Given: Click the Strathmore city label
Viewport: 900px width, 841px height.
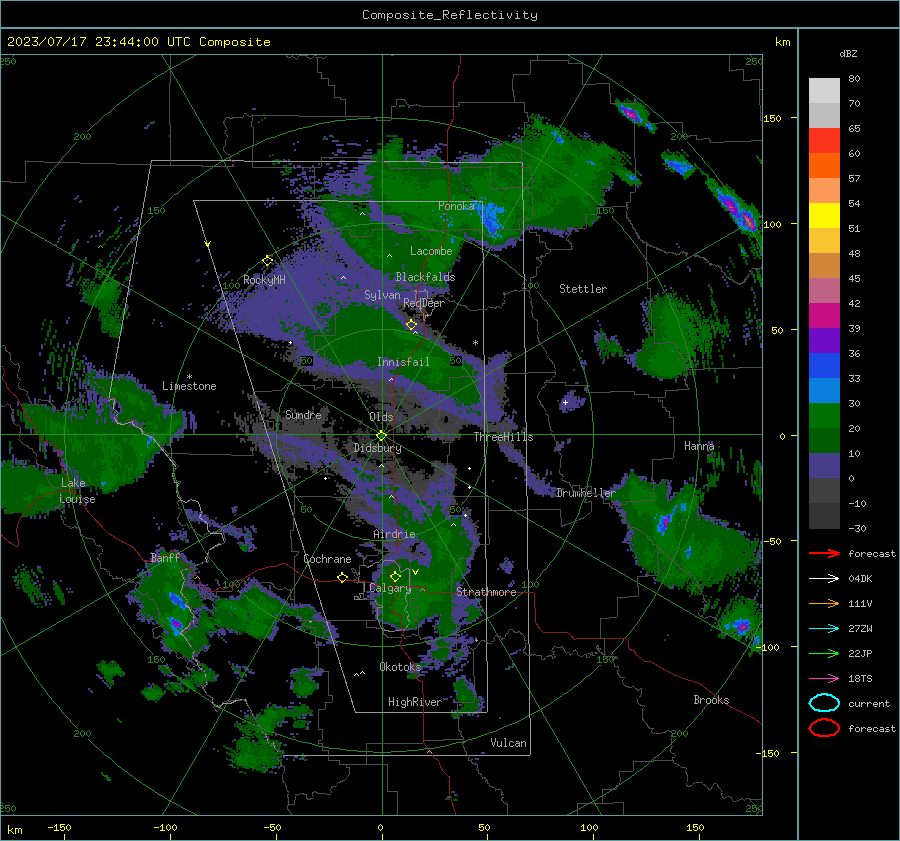Looking at the screenshot, I should [486, 592].
